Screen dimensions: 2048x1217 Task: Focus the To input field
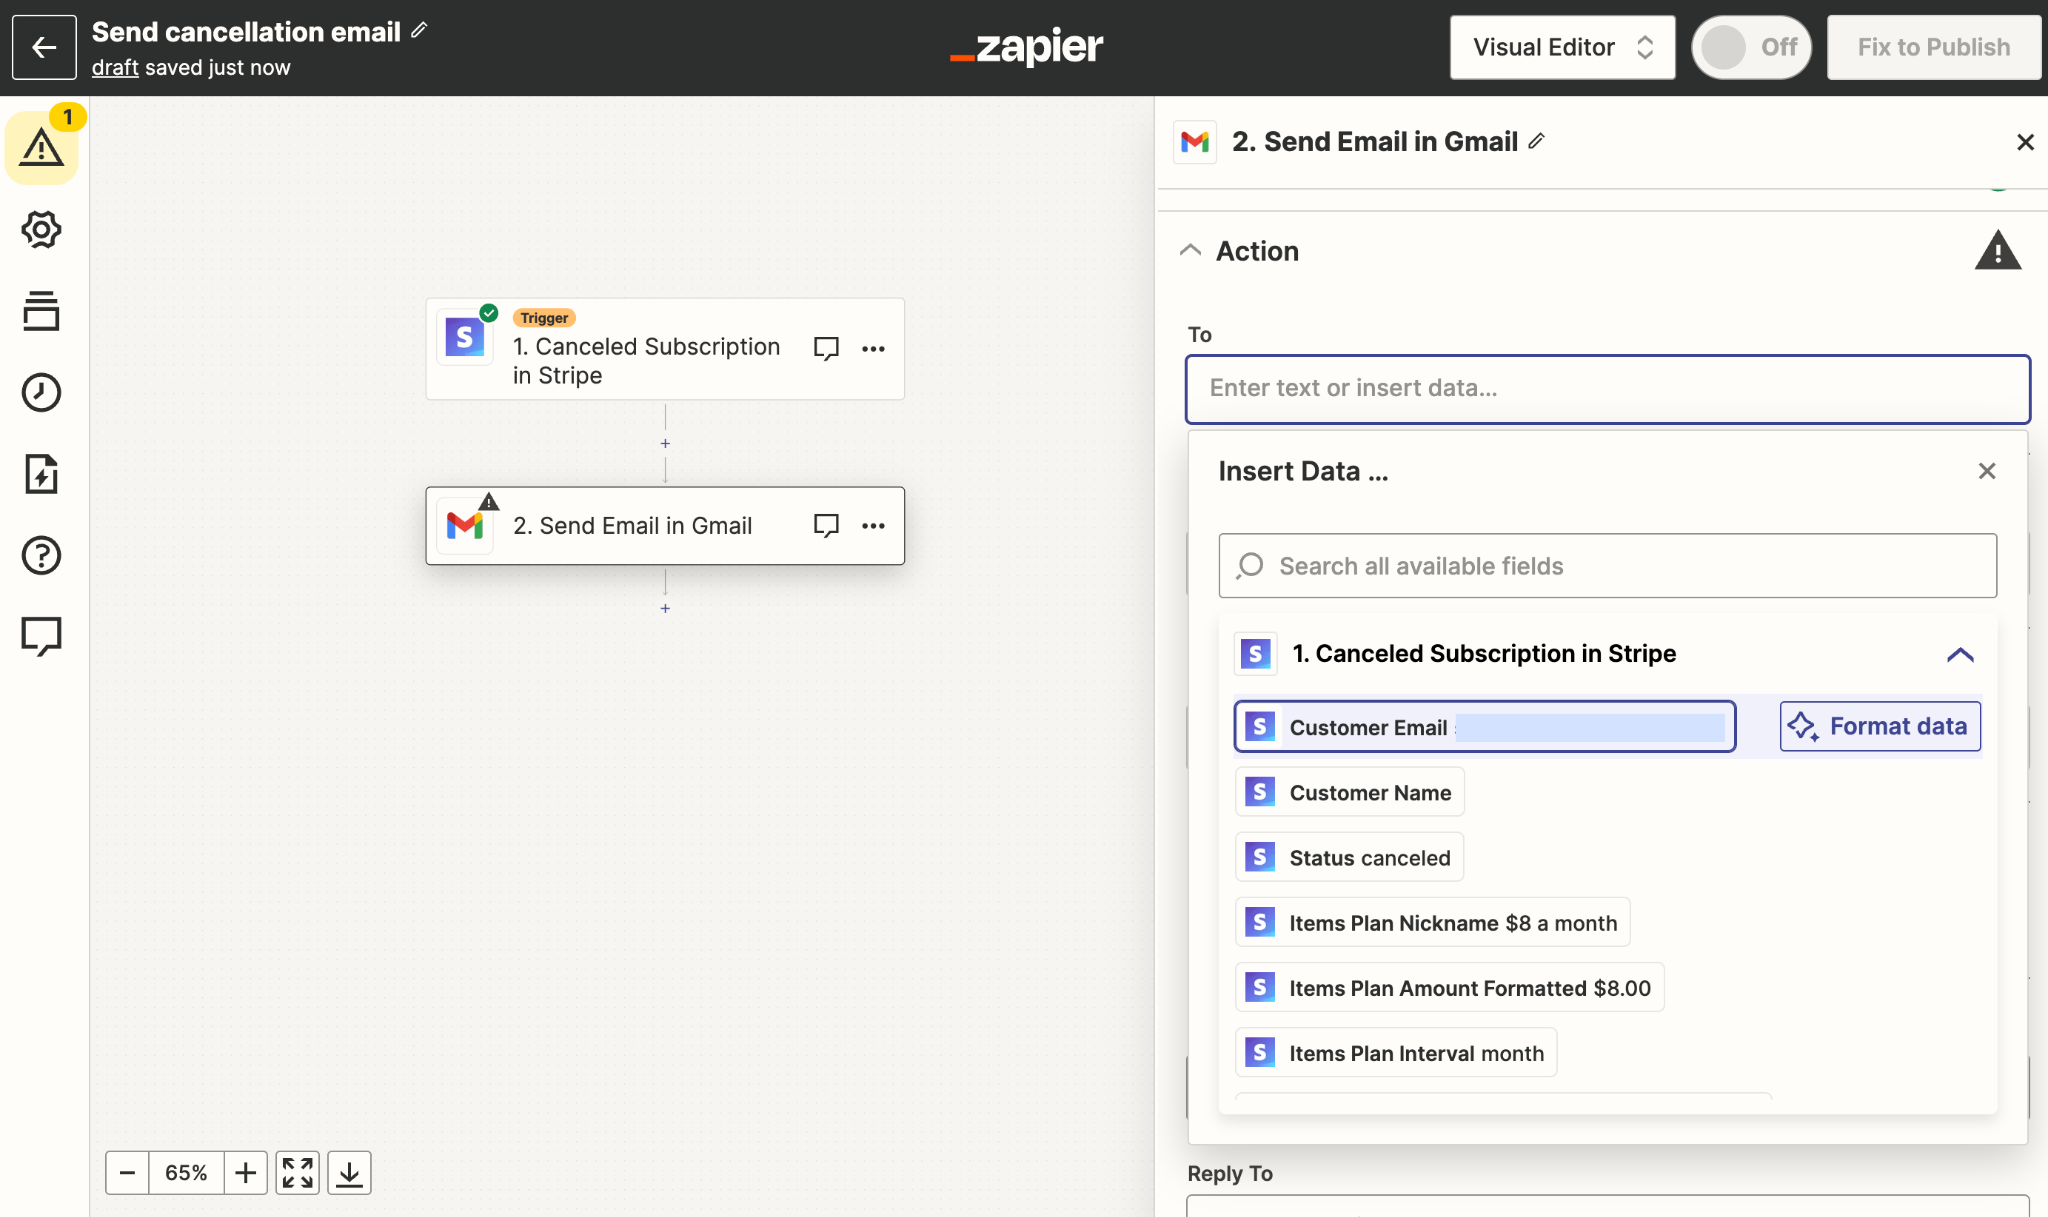(1608, 389)
